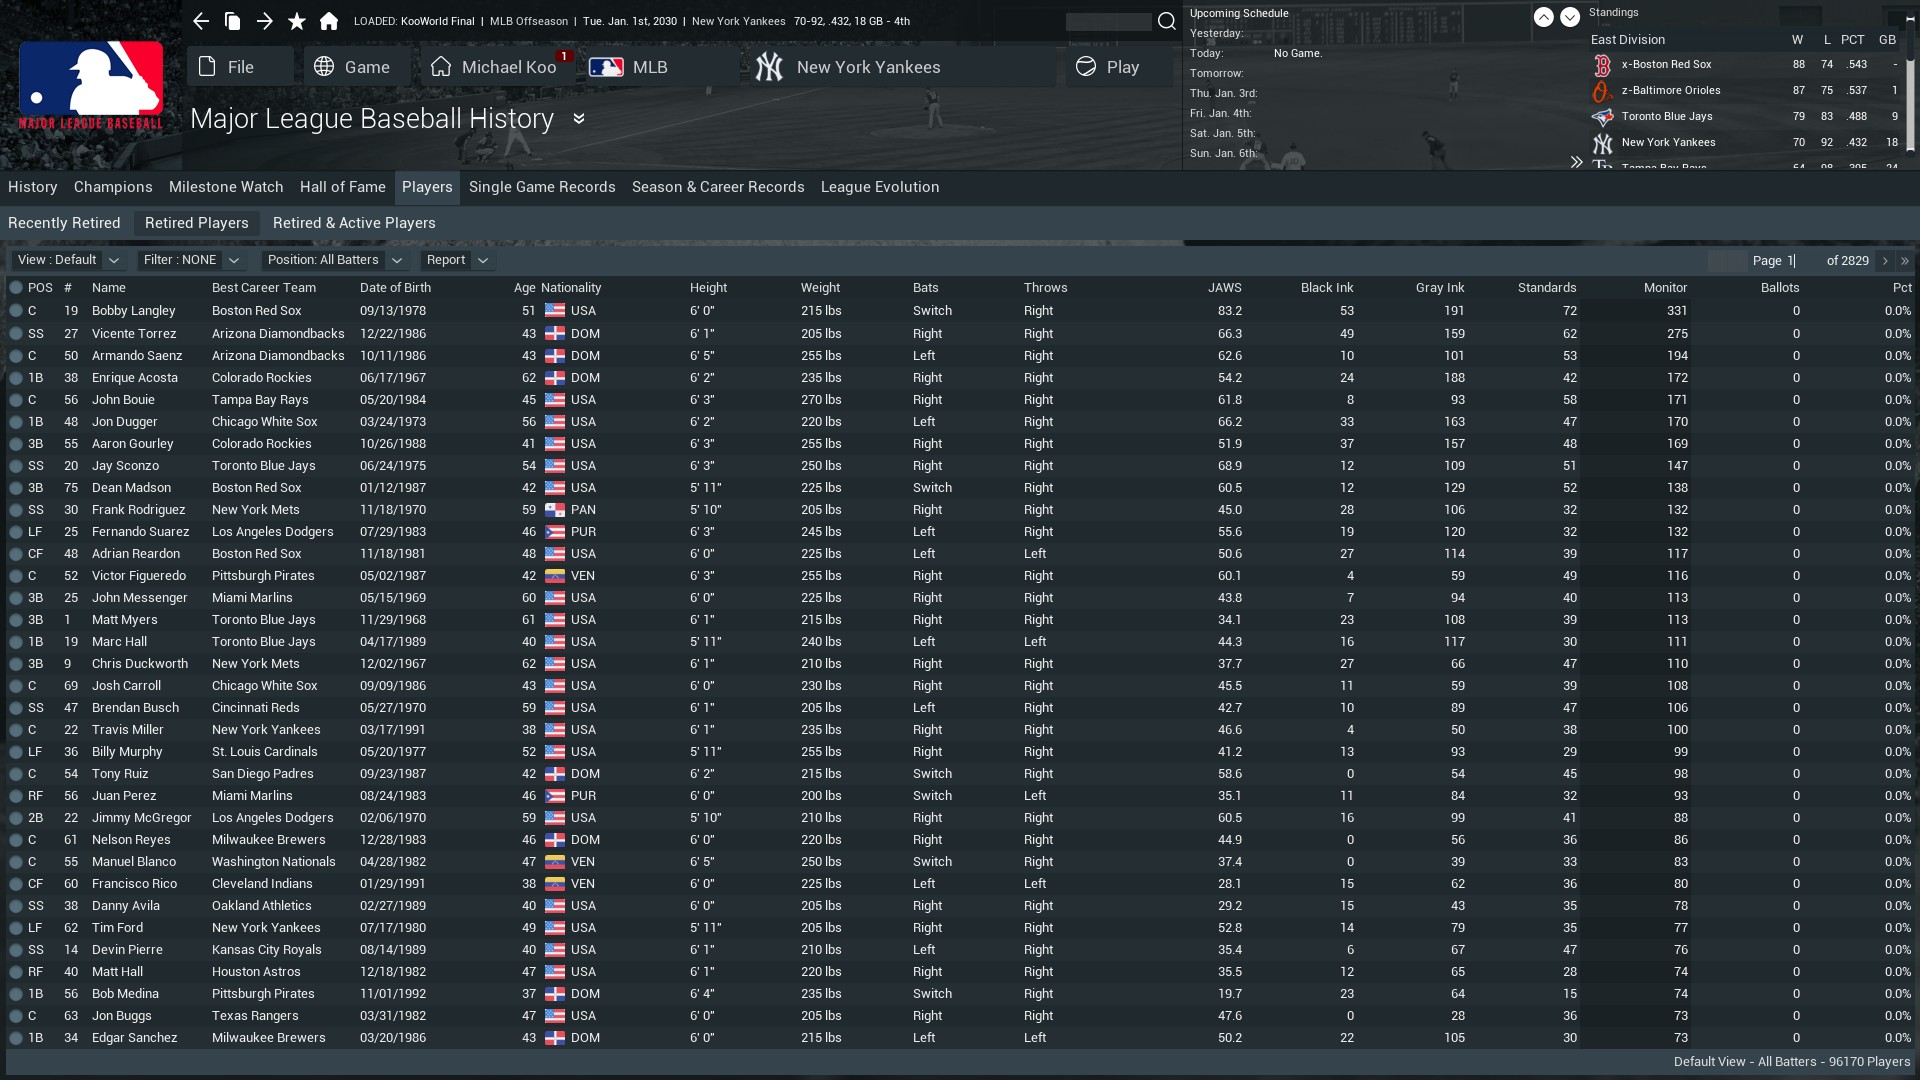Open player Jay Sconzo
The height and width of the screenshot is (1080, 1920).
point(125,466)
